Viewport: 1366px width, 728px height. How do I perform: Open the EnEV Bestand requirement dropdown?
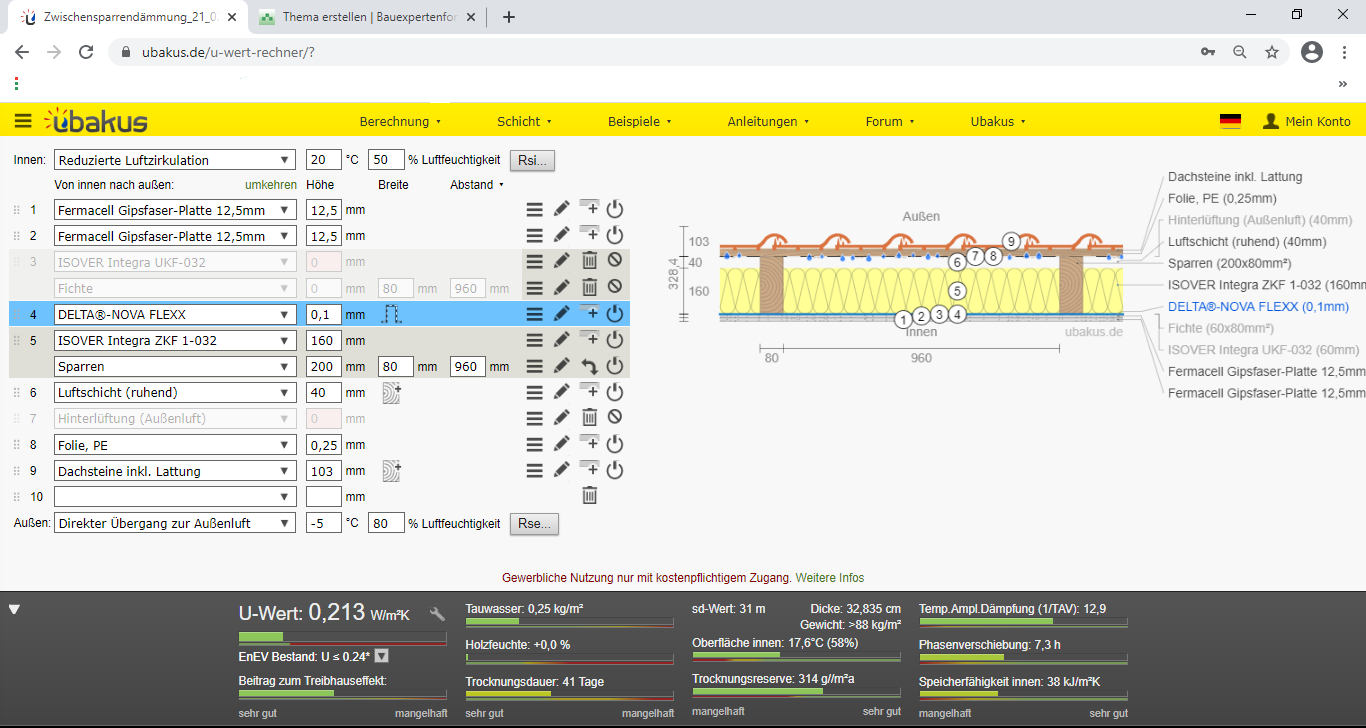coord(381,656)
